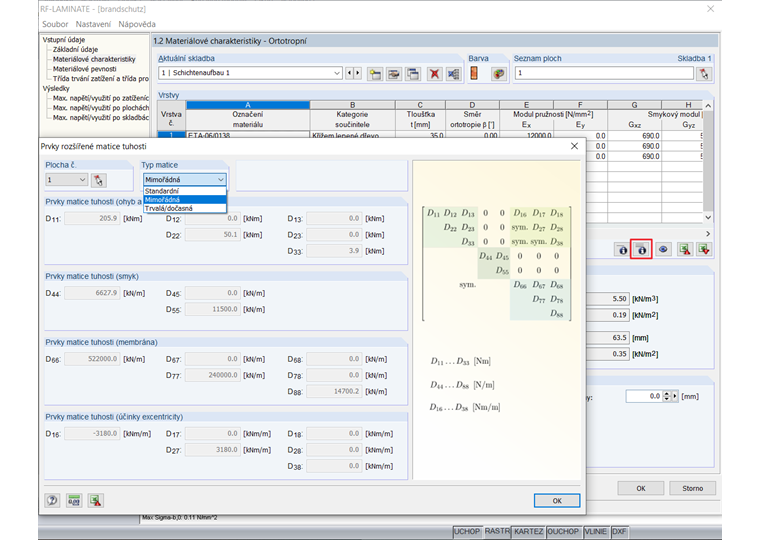The image size is (760, 540).
Task: Copy the current composition using overlapping-windows icon
Action: pyautogui.click(x=413, y=74)
